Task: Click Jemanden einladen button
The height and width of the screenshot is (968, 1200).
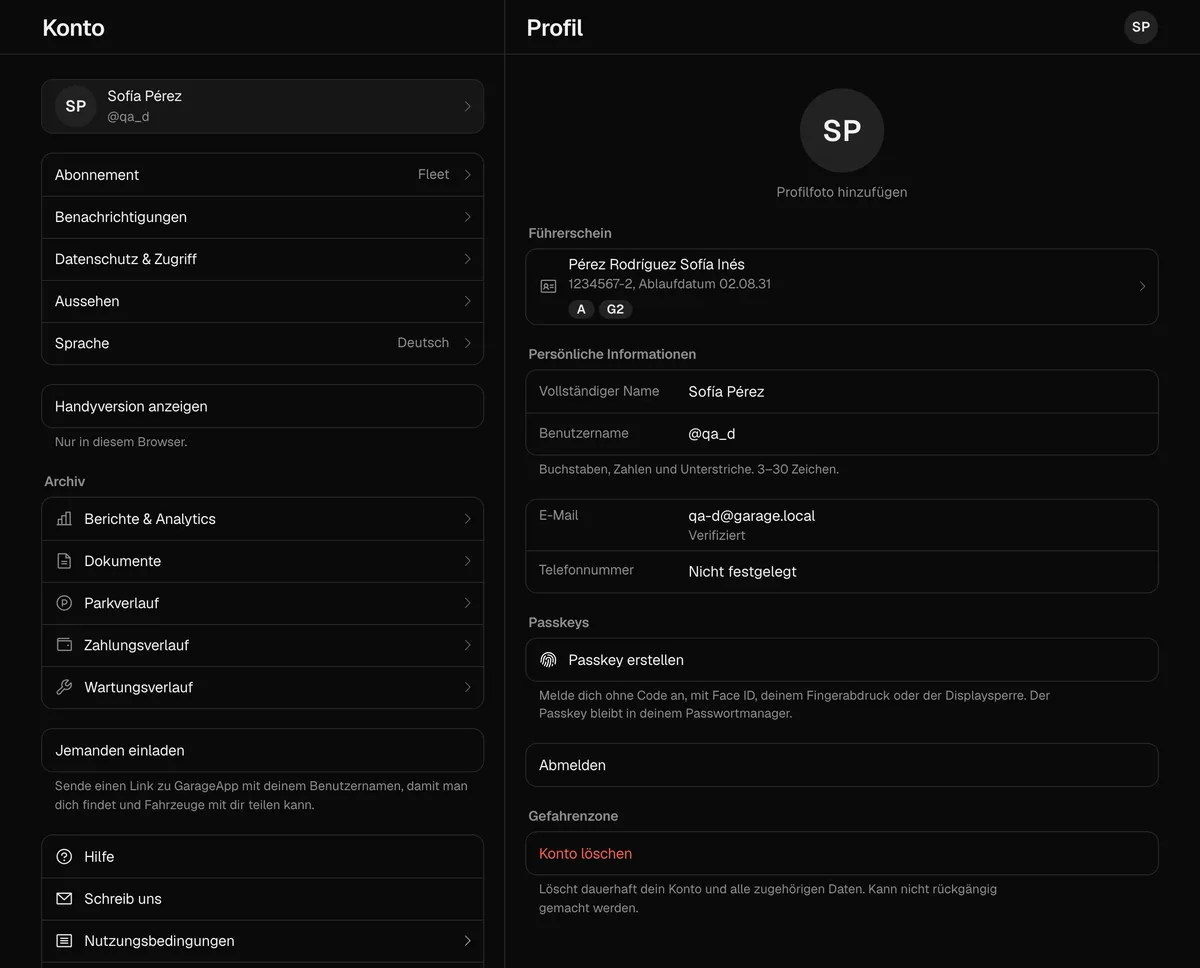Action: coord(262,750)
